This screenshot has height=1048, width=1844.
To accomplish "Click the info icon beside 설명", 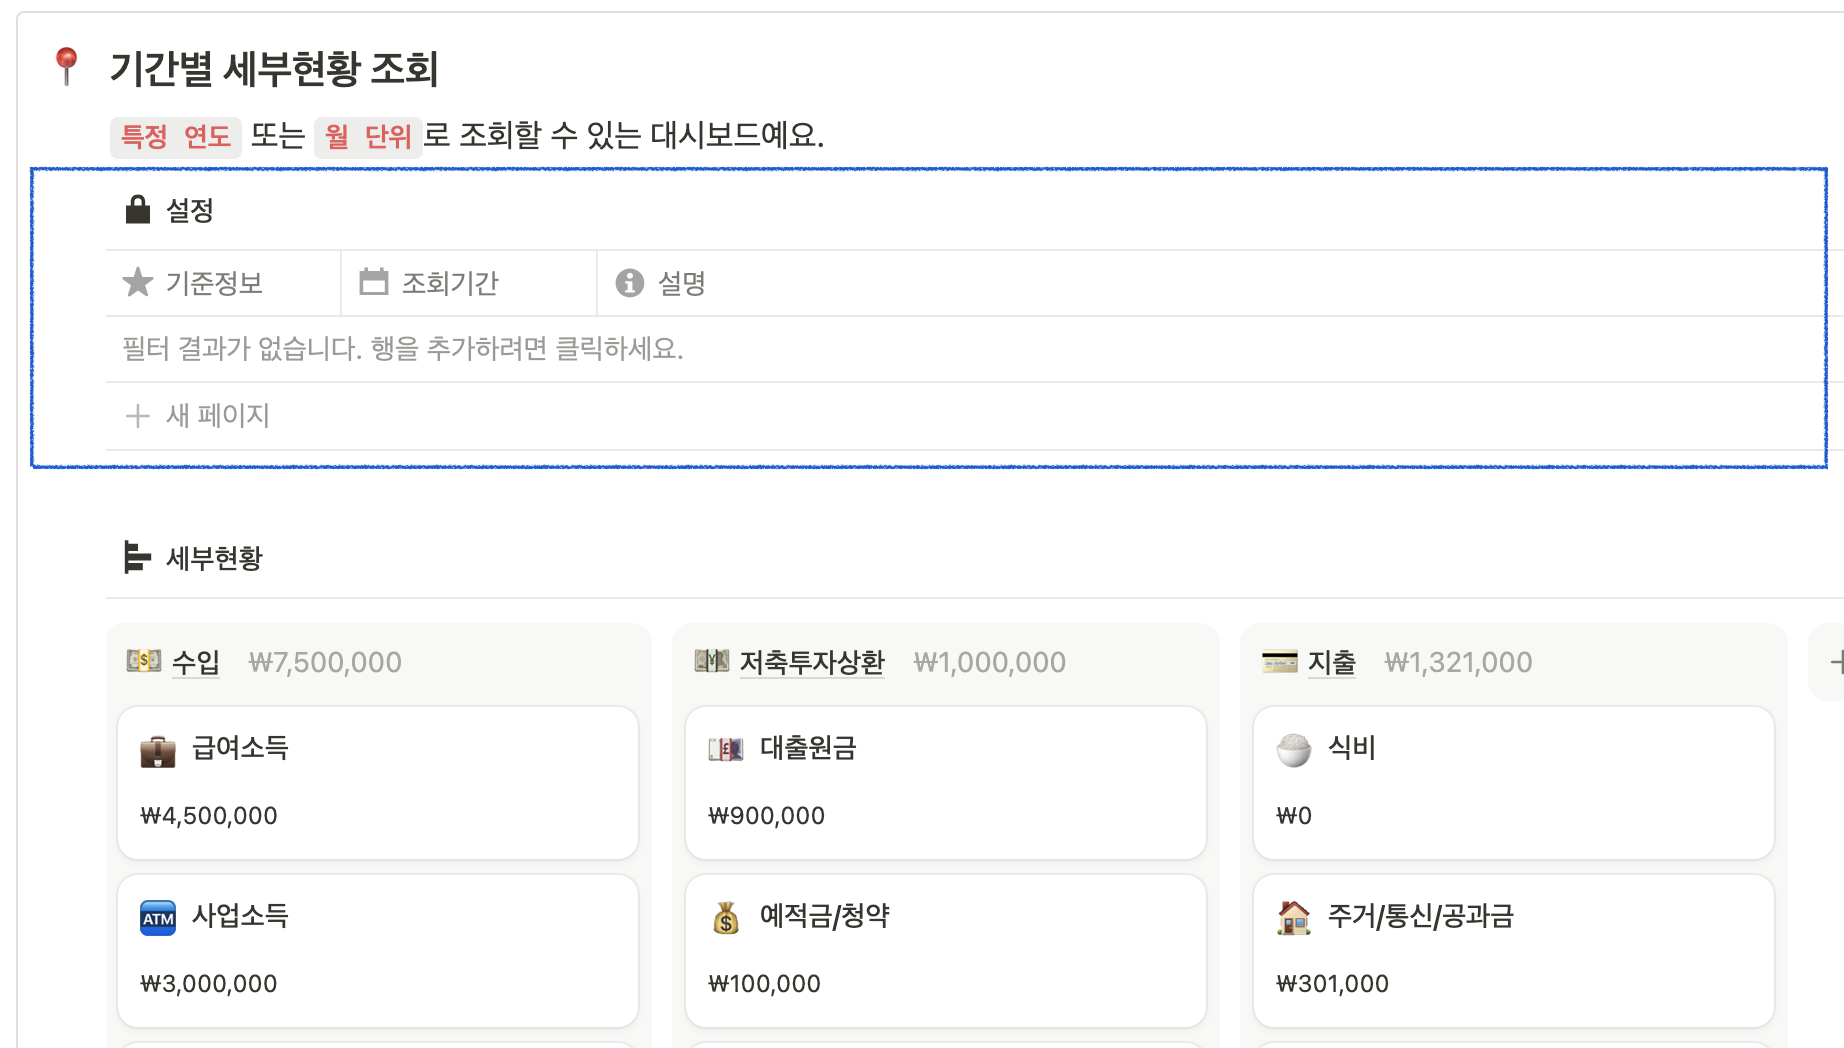I will tap(628, 283).
